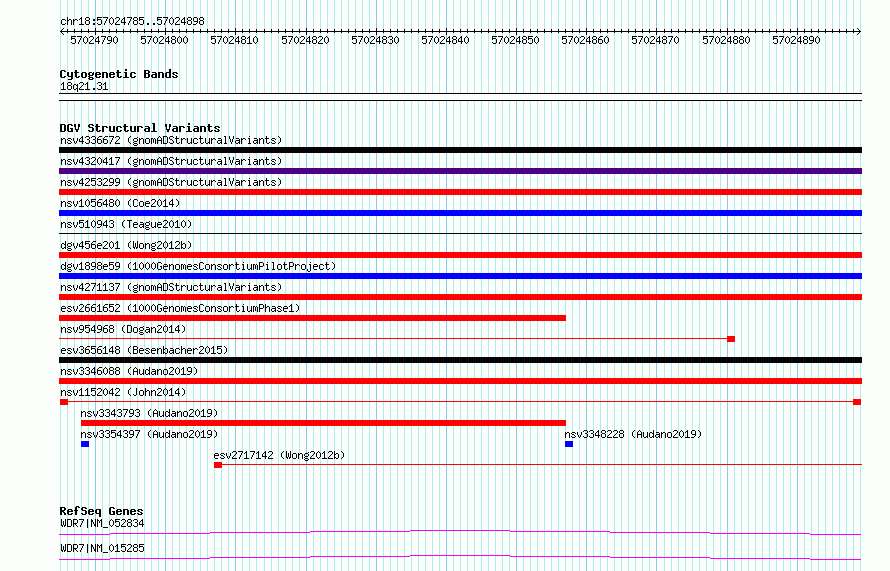The height and width of the screenshot is (571, 890).
Task: Click red start block of esv2717142
Action: point(218,465)
